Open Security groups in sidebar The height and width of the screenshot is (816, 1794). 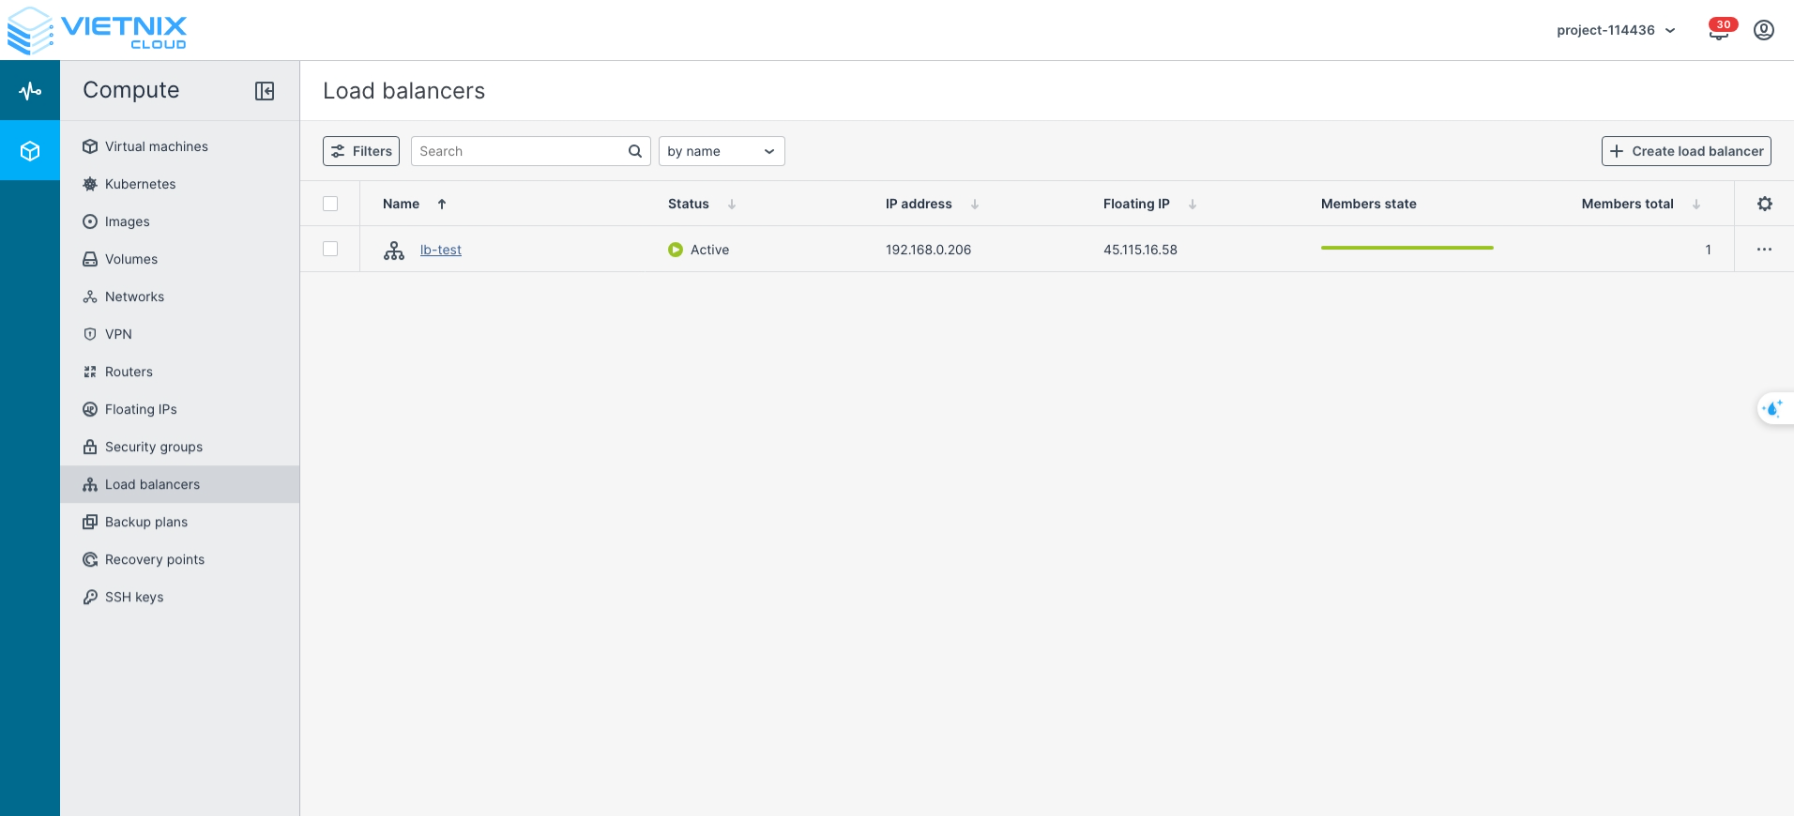pos(153,447)
